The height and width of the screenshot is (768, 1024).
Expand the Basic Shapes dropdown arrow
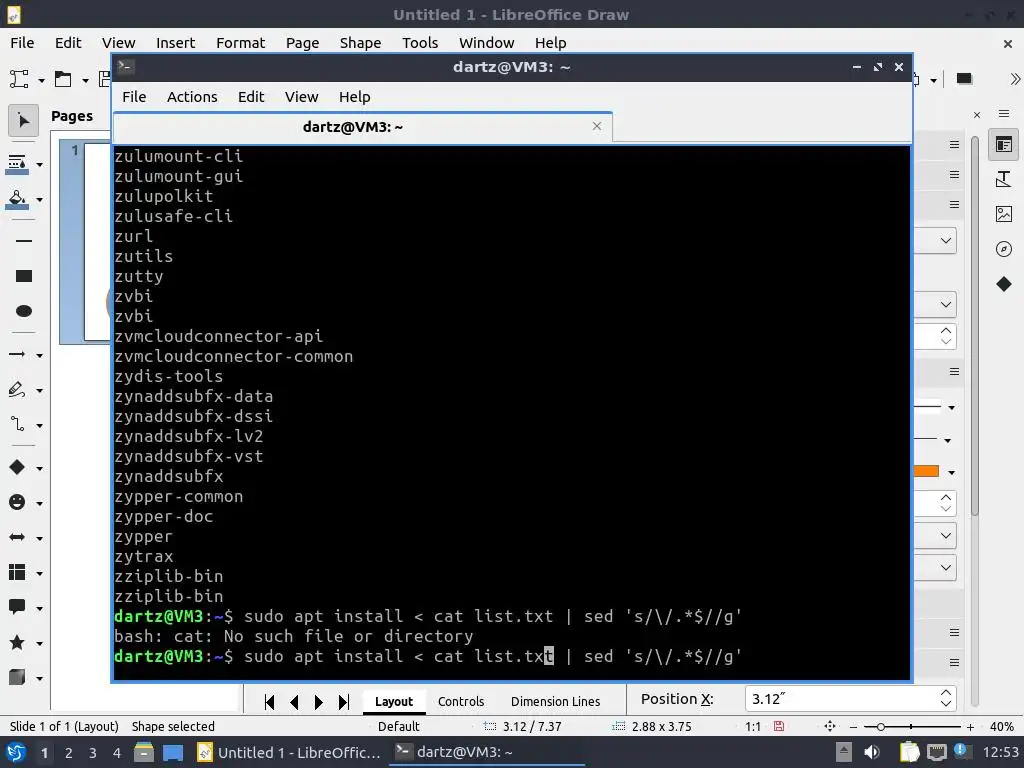40,468
